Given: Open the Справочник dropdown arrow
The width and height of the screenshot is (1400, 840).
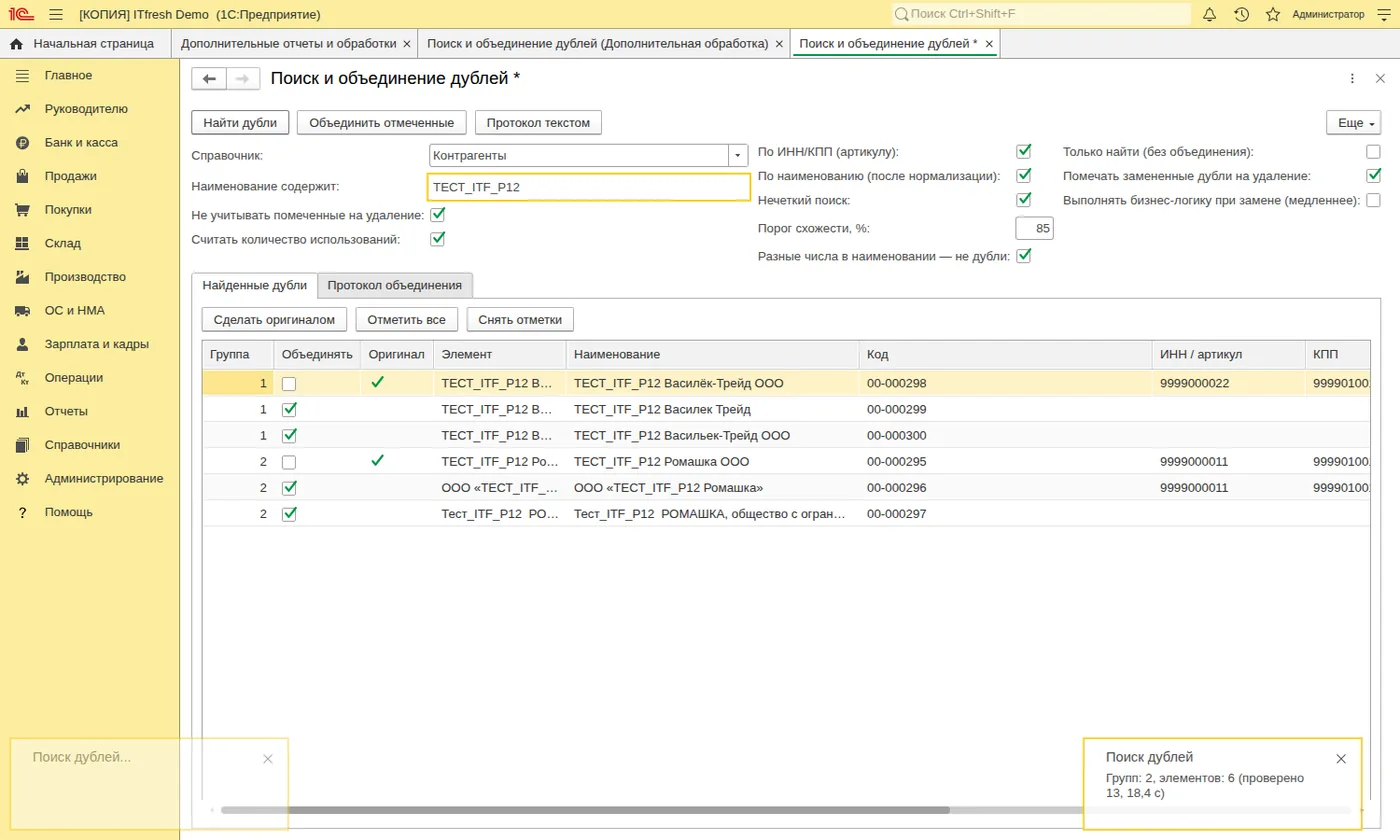Looking at the screenshot, I should click(738, 156).
